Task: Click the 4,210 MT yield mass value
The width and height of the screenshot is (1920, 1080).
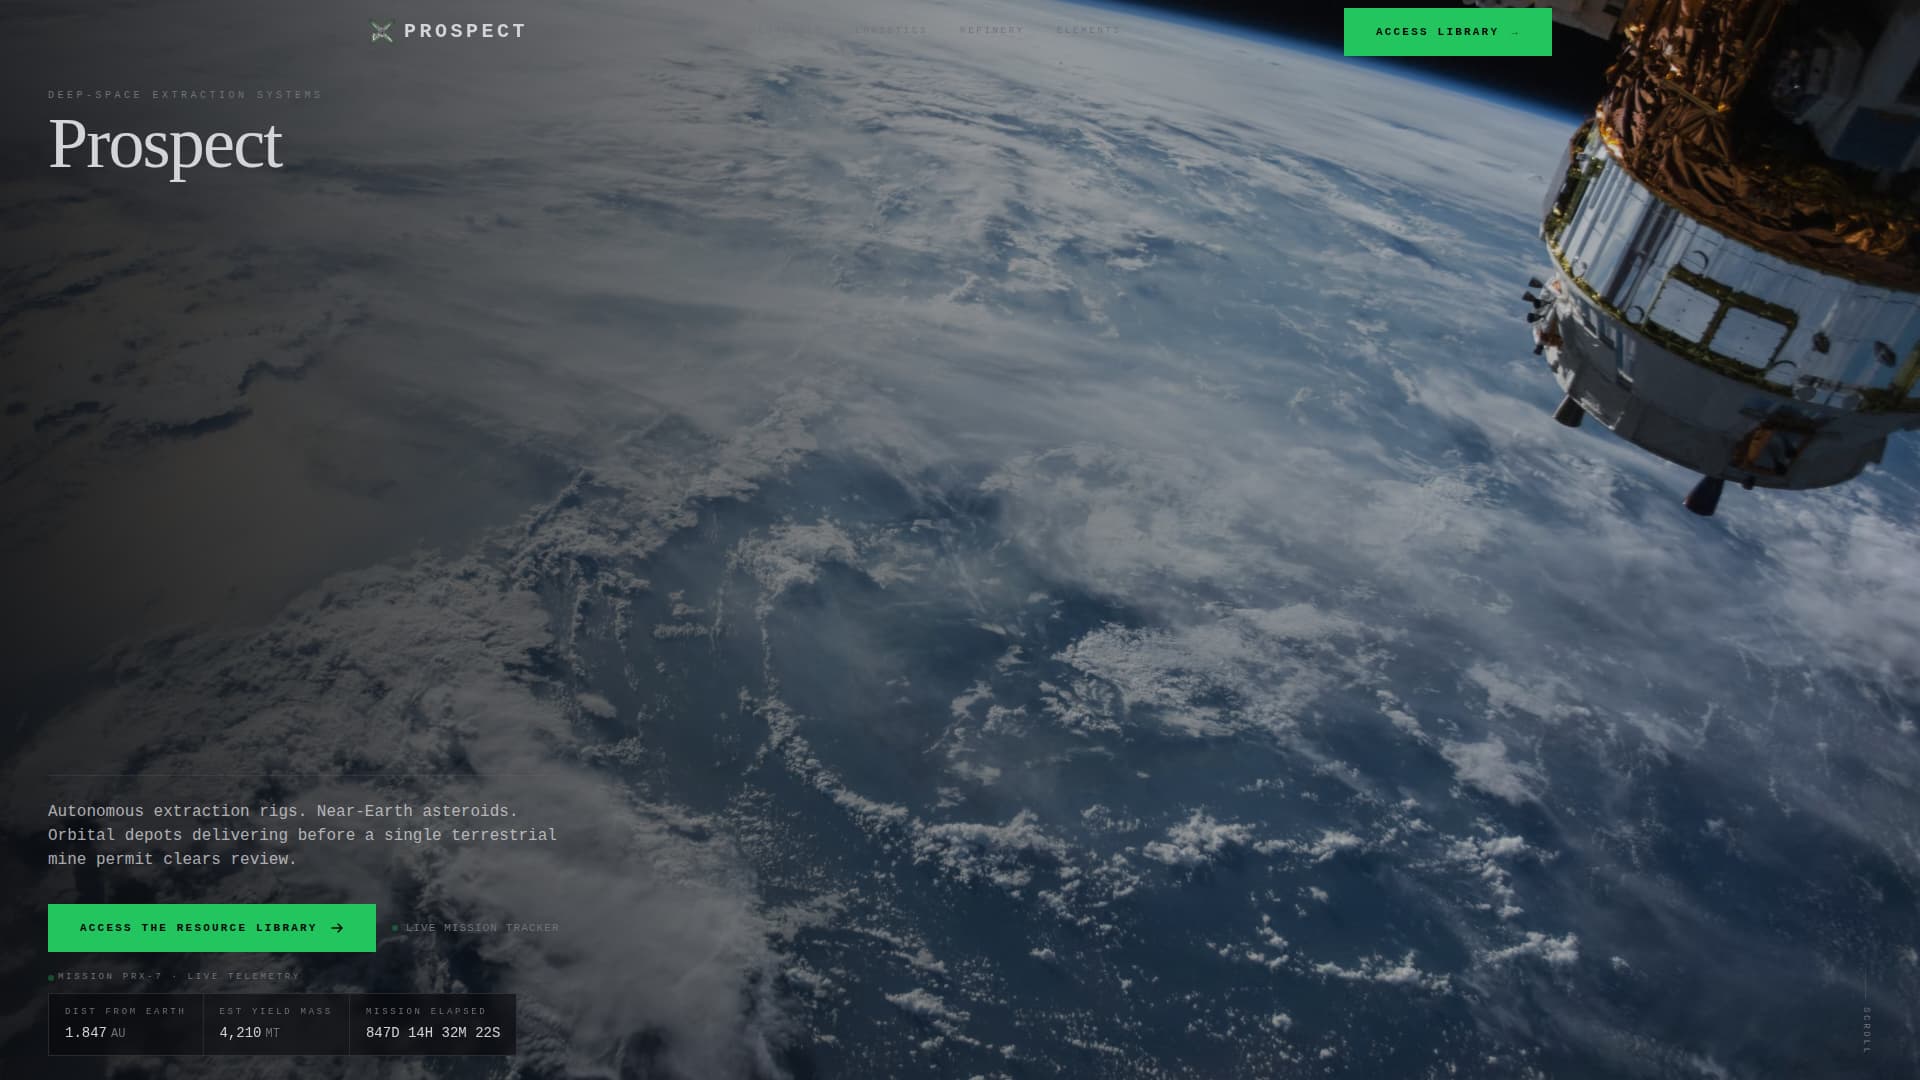Action: pos(249,1033)
